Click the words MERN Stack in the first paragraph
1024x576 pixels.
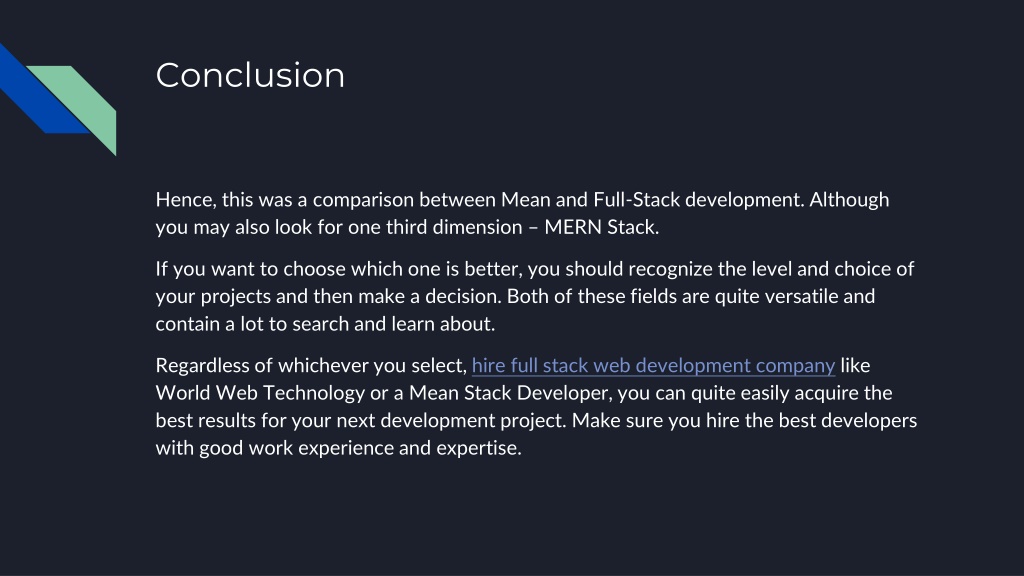[x=601, y=227]
